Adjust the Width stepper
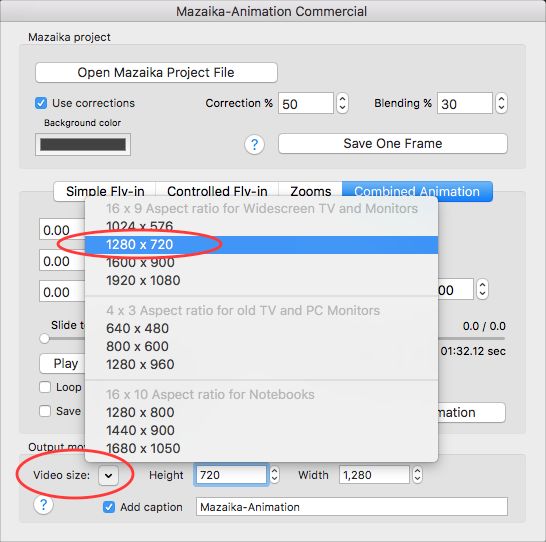This screenshot has width=546, height=542. pyautogui.click(x=417, y=475)
